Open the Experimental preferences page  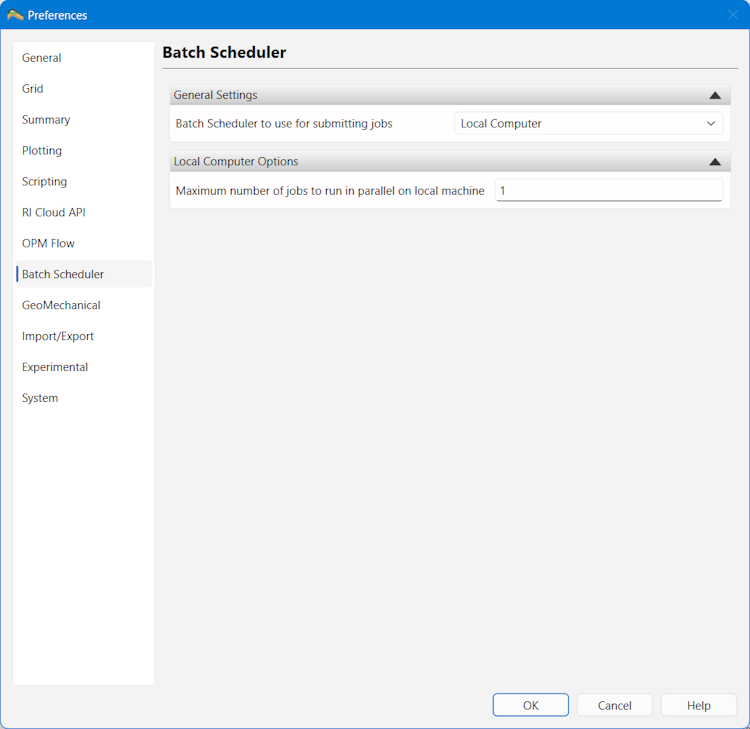click(84, 367)
